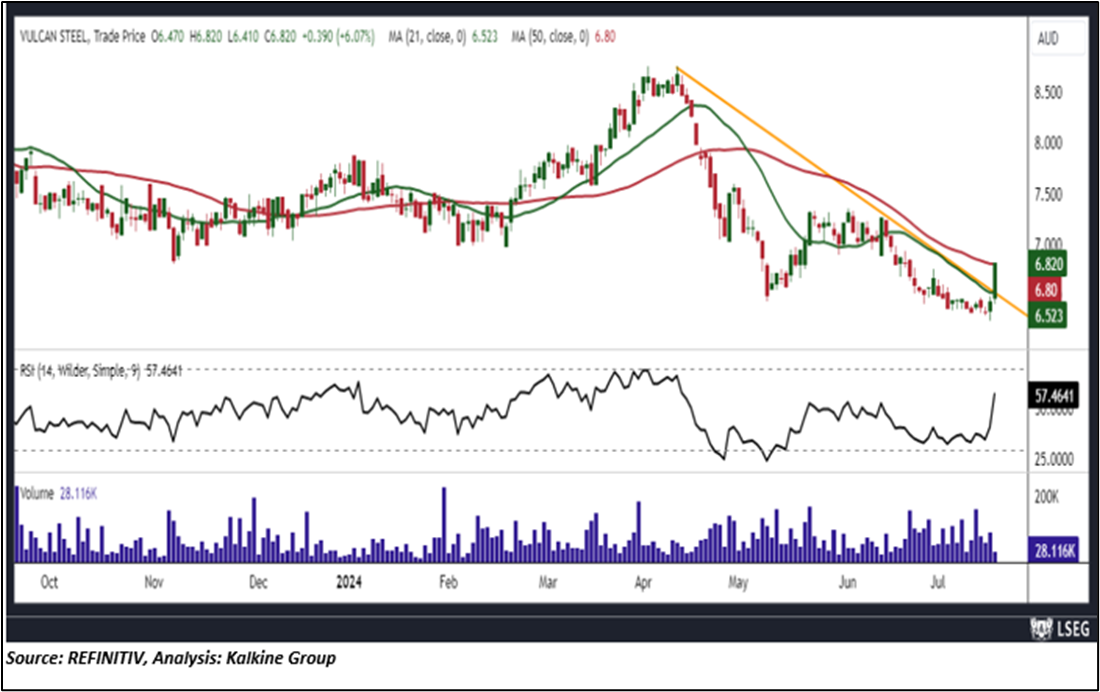Image resolution: width=1100 pixels, height=692 pixels.
Task: Click the black 57.4641 RSI value tag
Action: 1054,396
